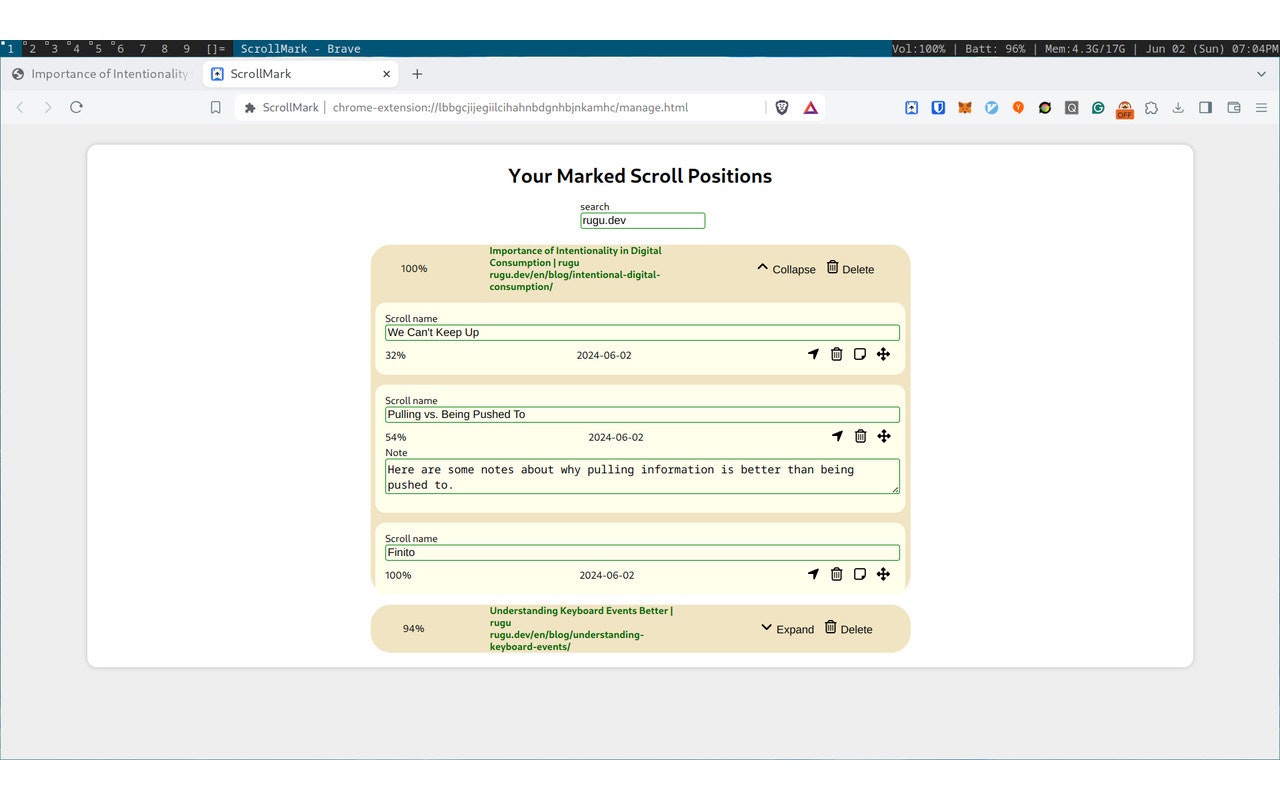Focus the search field containing rugu.dev

pos(642,220)
